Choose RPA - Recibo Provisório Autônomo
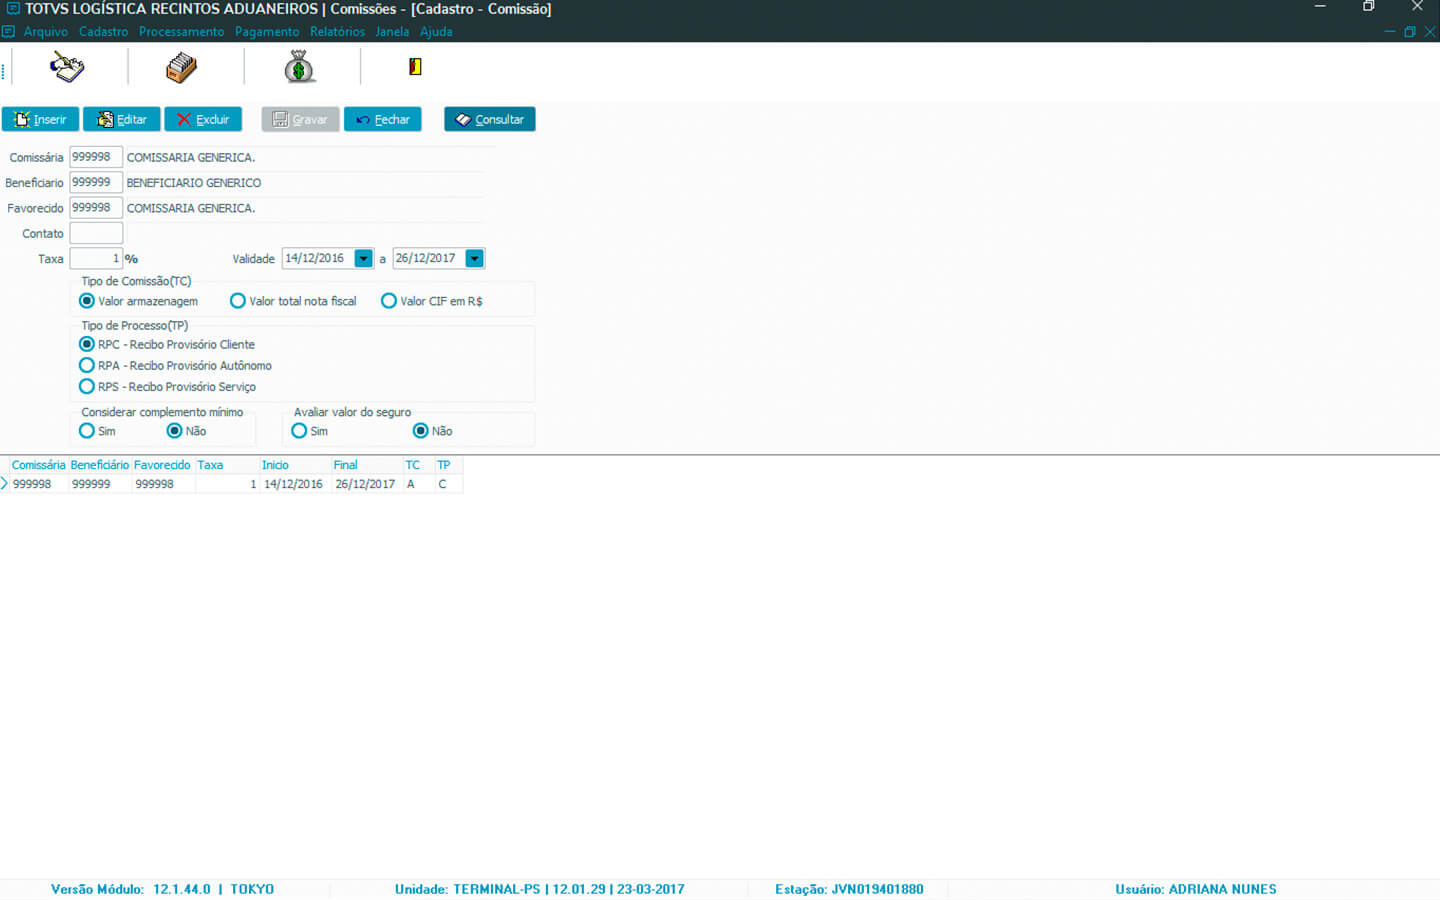This screenshot has width=1440, height=900. pos(87,366)
